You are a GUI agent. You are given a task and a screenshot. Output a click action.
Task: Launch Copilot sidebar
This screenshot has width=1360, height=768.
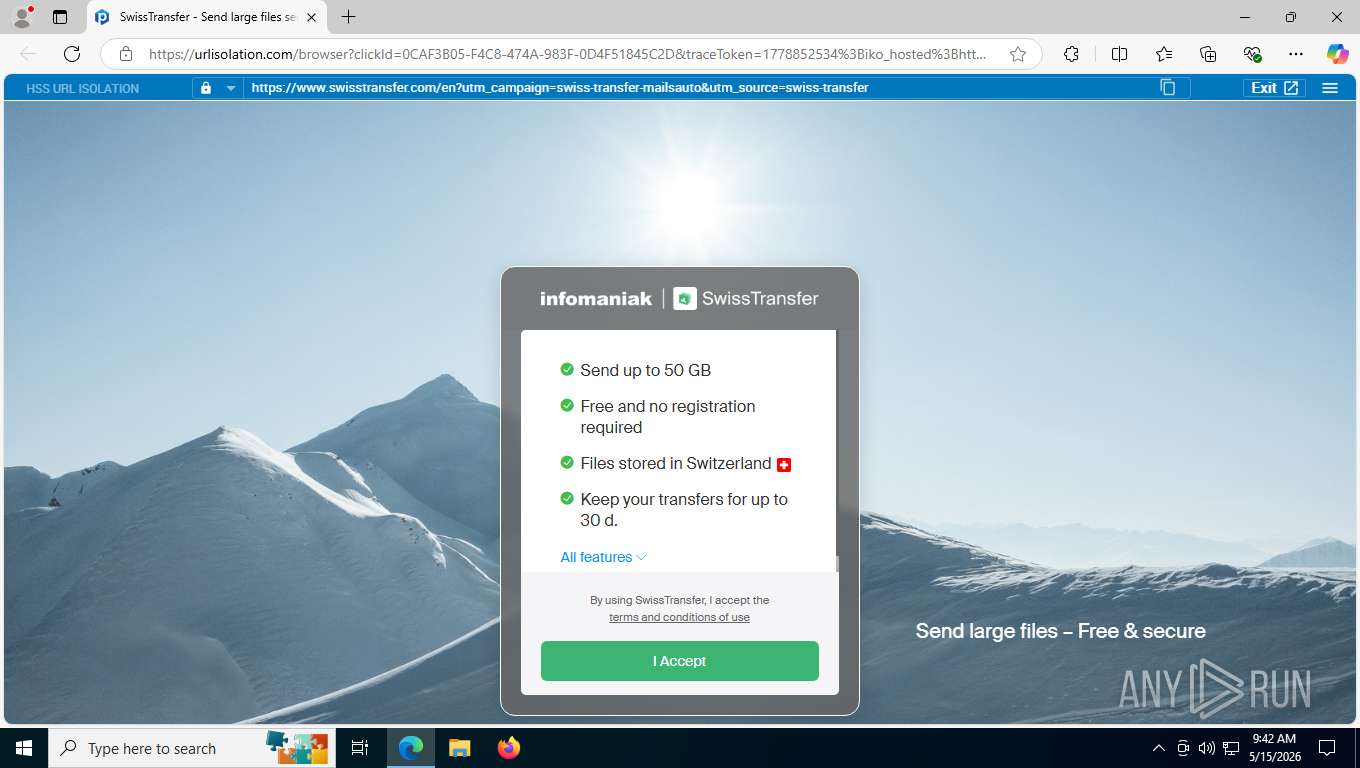1337,54
